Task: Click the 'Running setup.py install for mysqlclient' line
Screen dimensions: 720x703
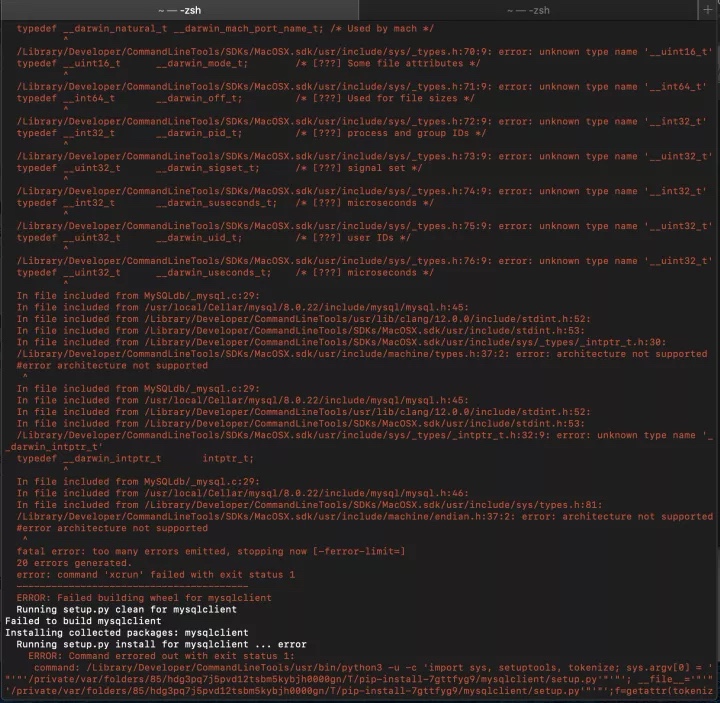Action: point(161,645)
